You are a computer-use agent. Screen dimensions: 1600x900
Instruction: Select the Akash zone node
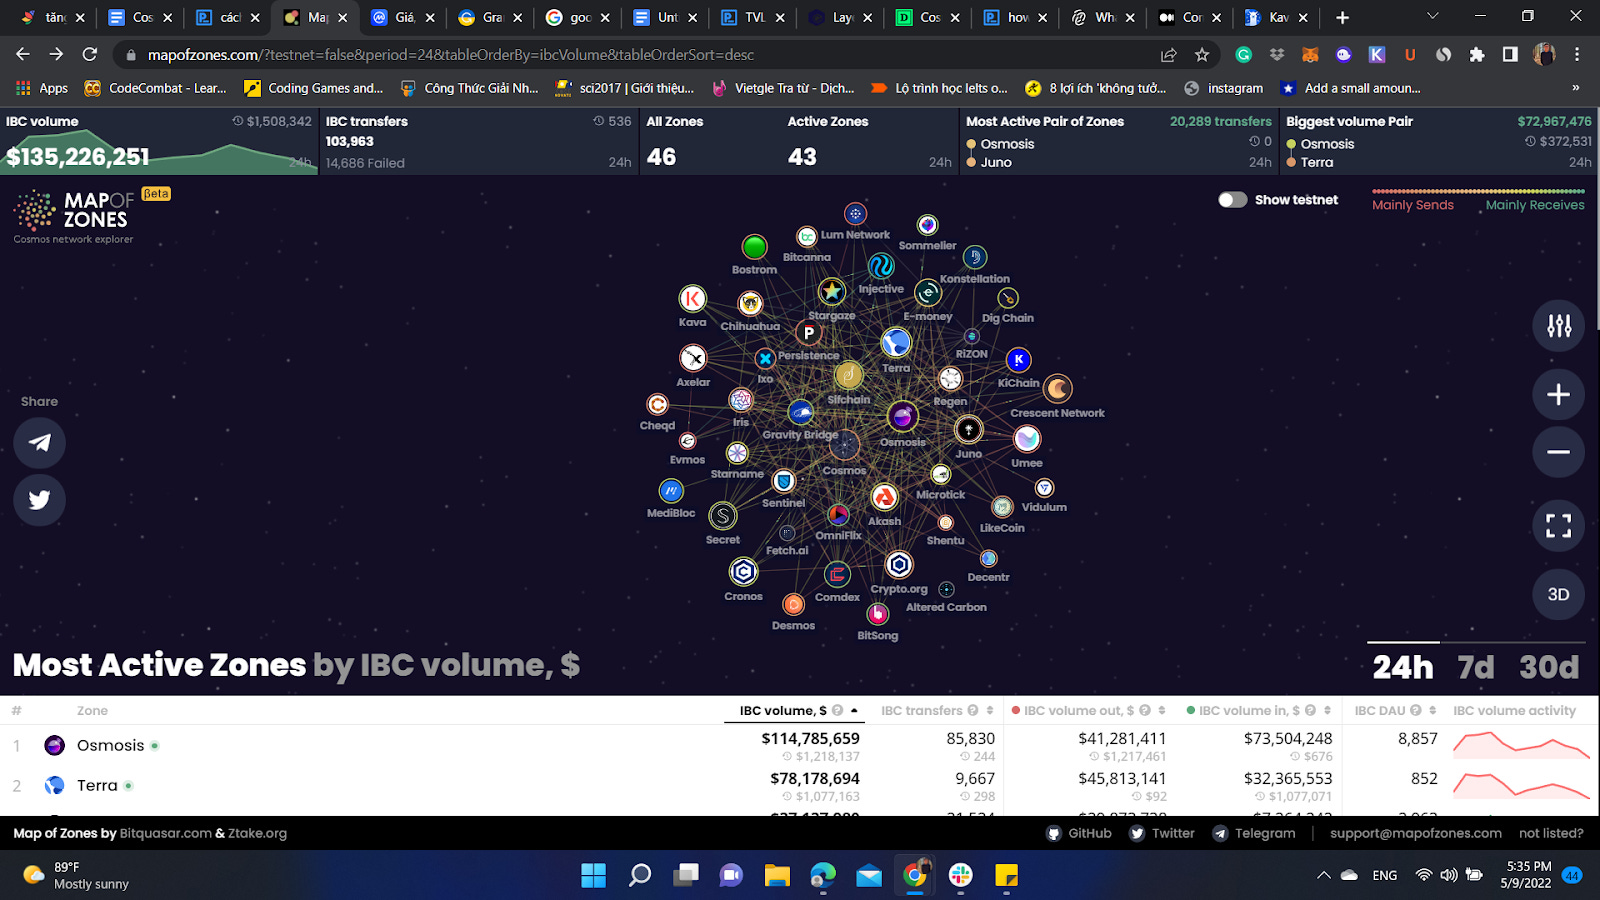tap(884, 497)
